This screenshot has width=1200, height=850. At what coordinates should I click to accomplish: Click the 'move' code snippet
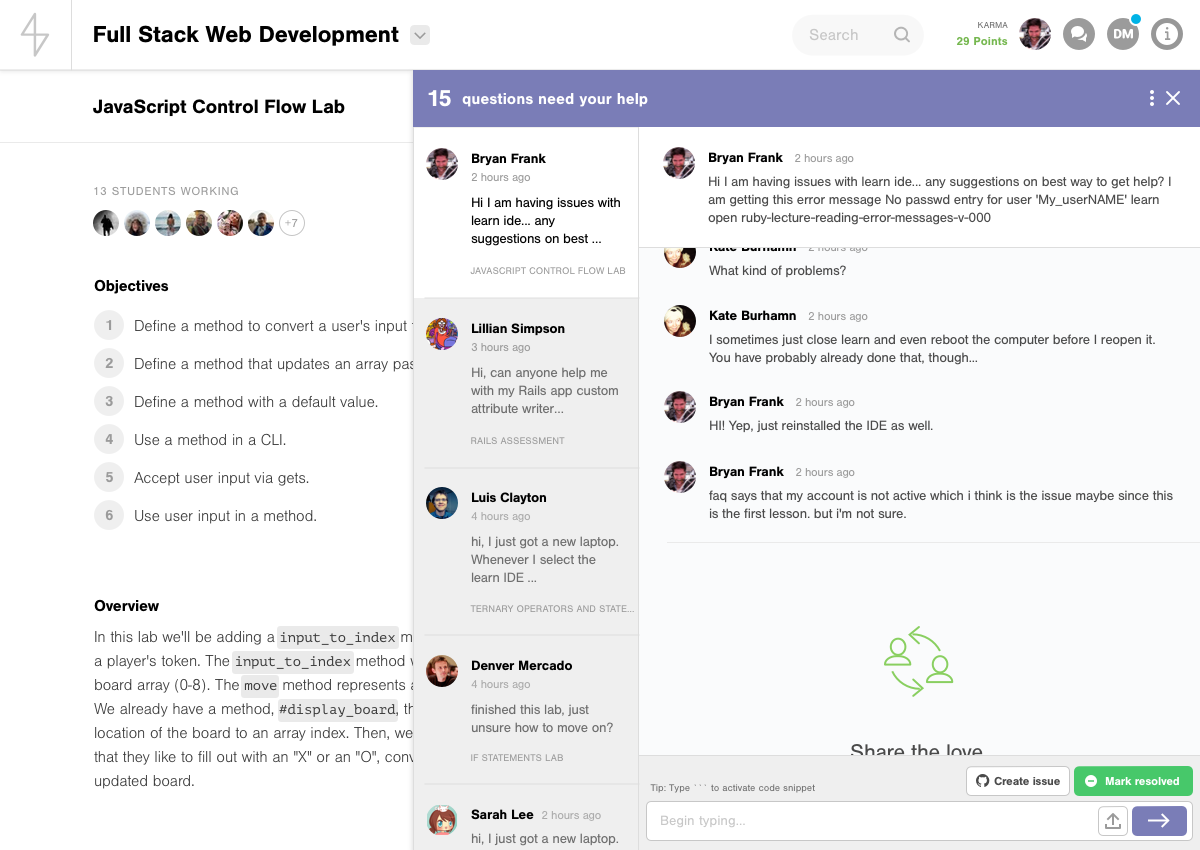[260, 685]
